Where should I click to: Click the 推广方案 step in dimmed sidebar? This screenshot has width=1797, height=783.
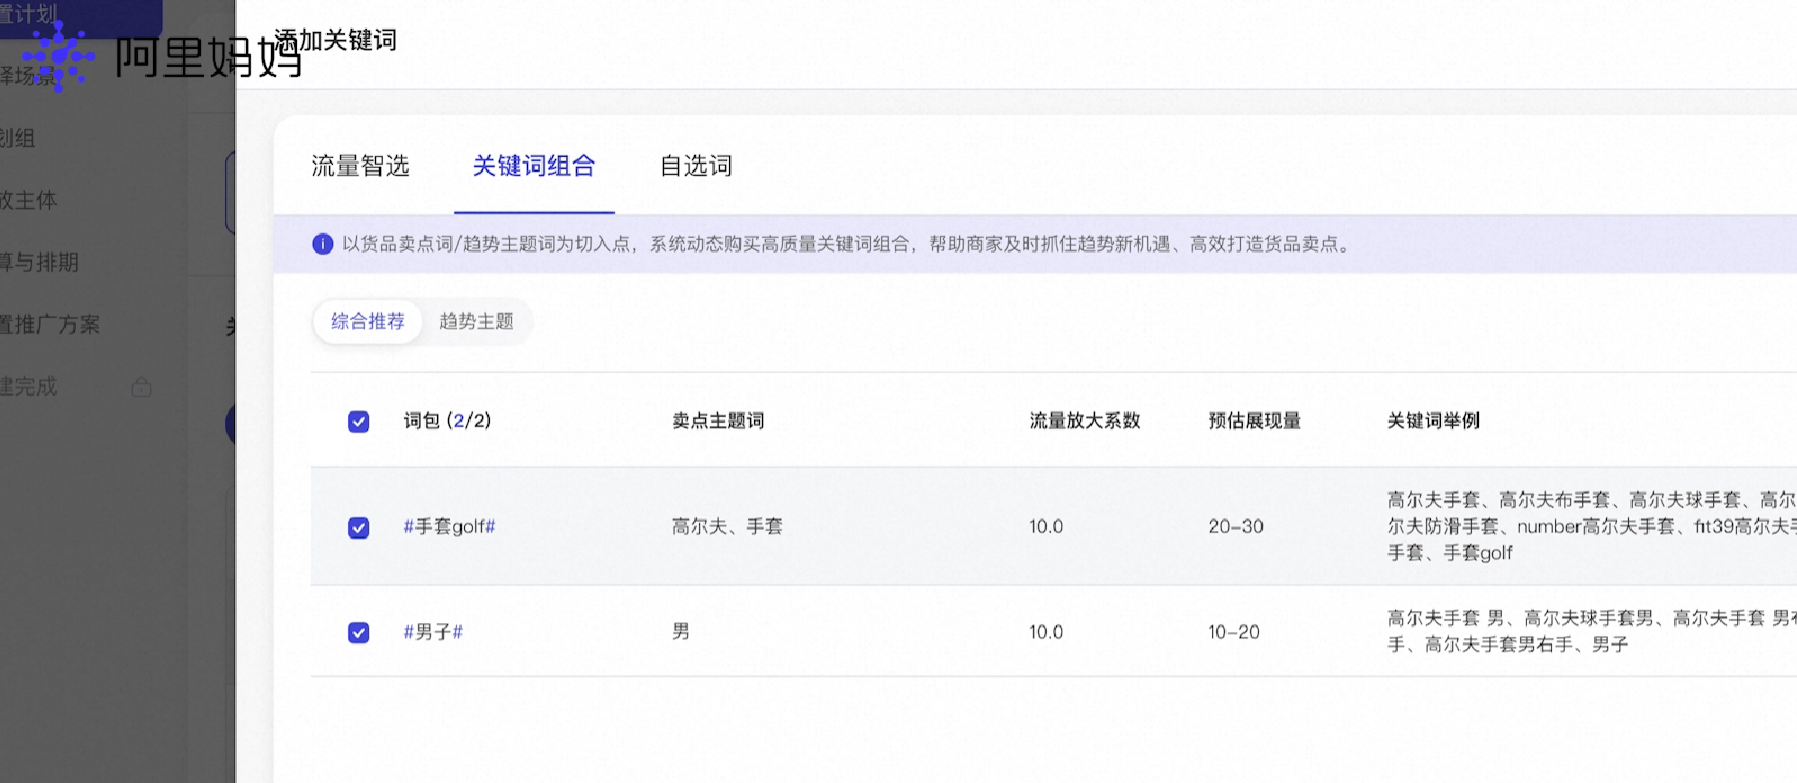[50, 324]
